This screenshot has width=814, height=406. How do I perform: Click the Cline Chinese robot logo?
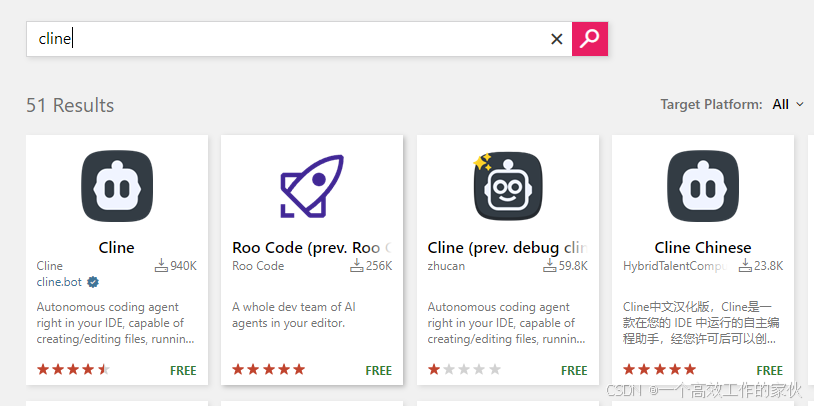tap(703, 186)
